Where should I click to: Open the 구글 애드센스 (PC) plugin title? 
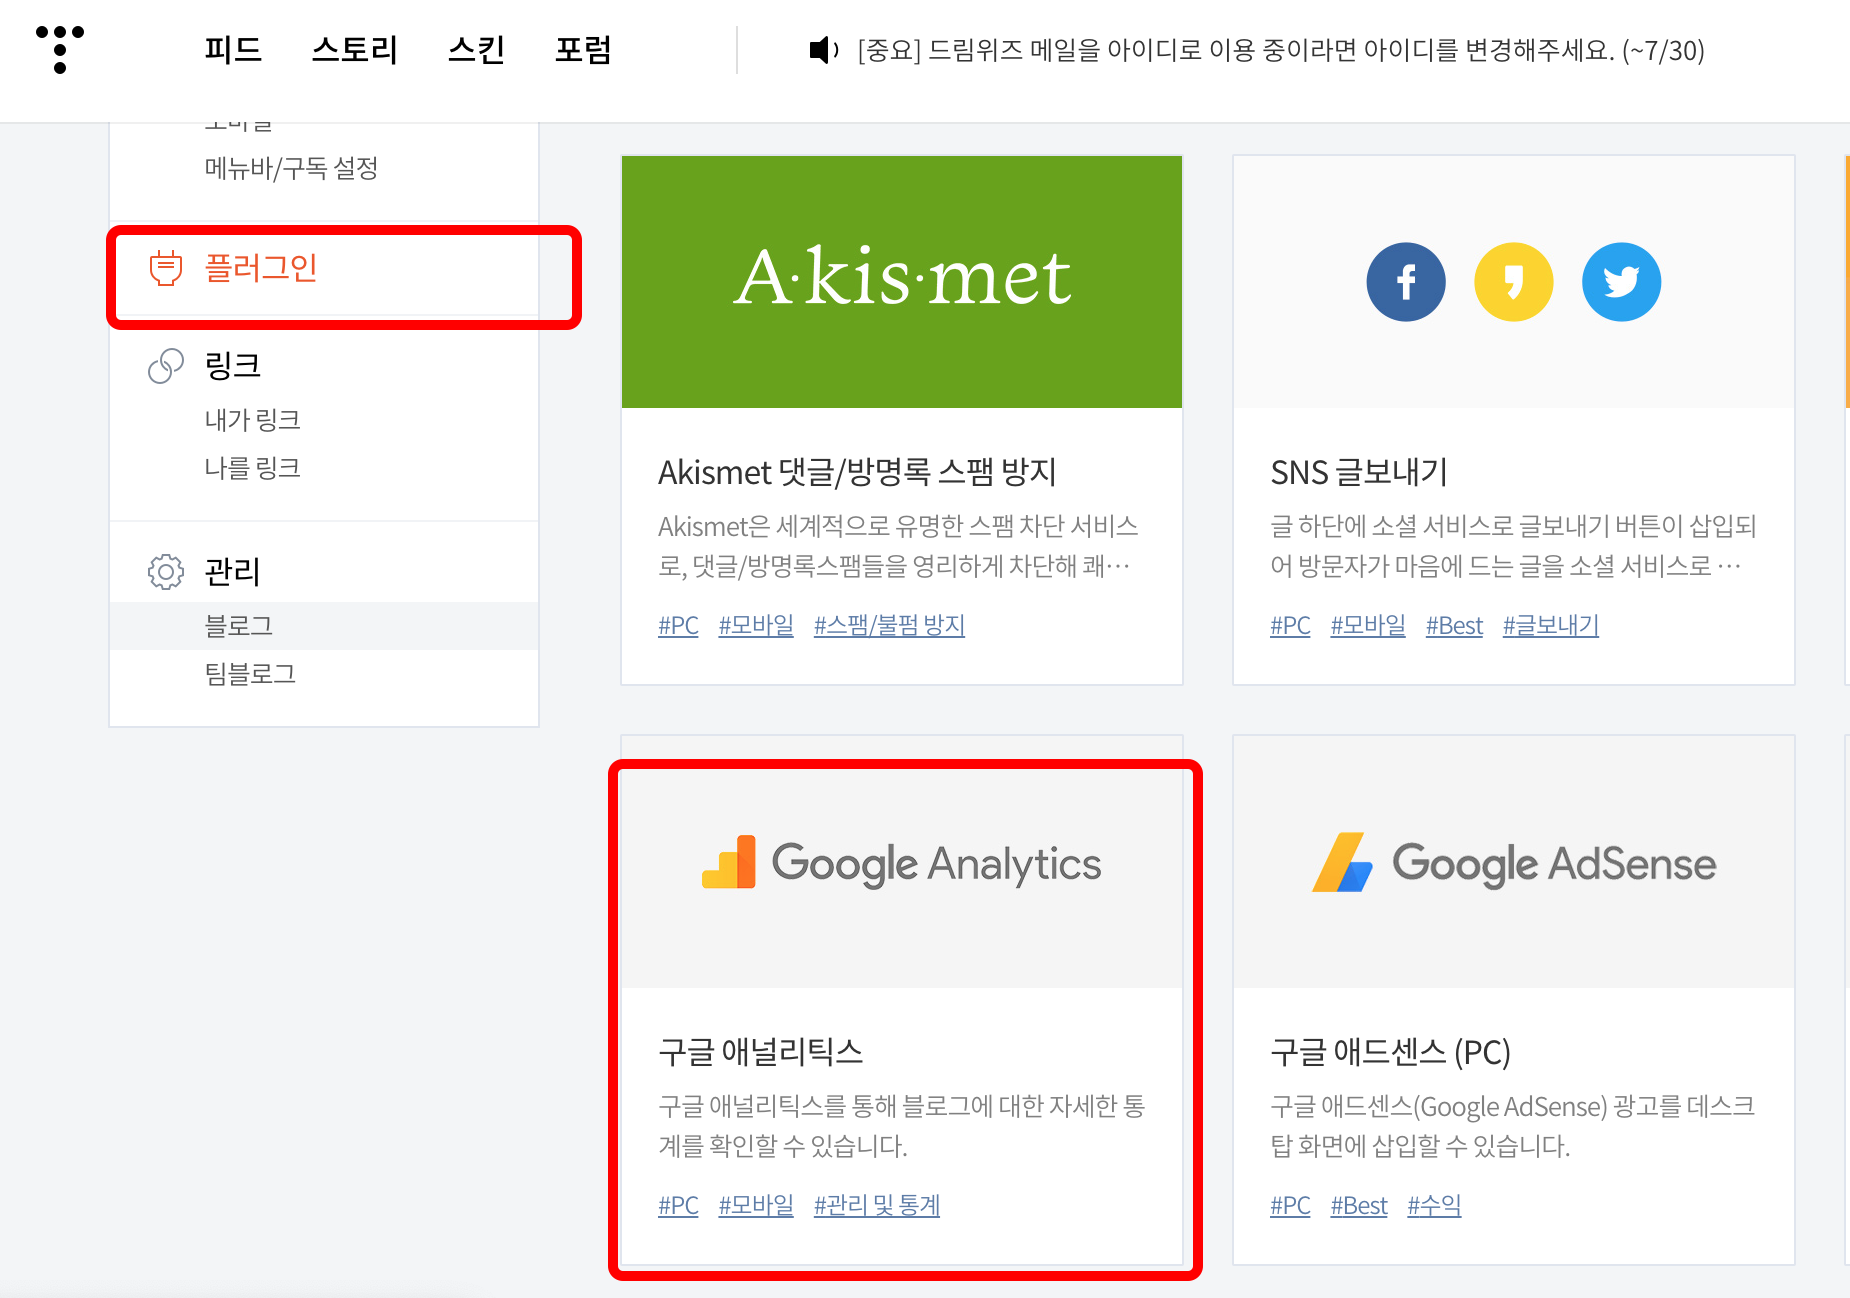pyautogui.click(x=1390, y=1052)
